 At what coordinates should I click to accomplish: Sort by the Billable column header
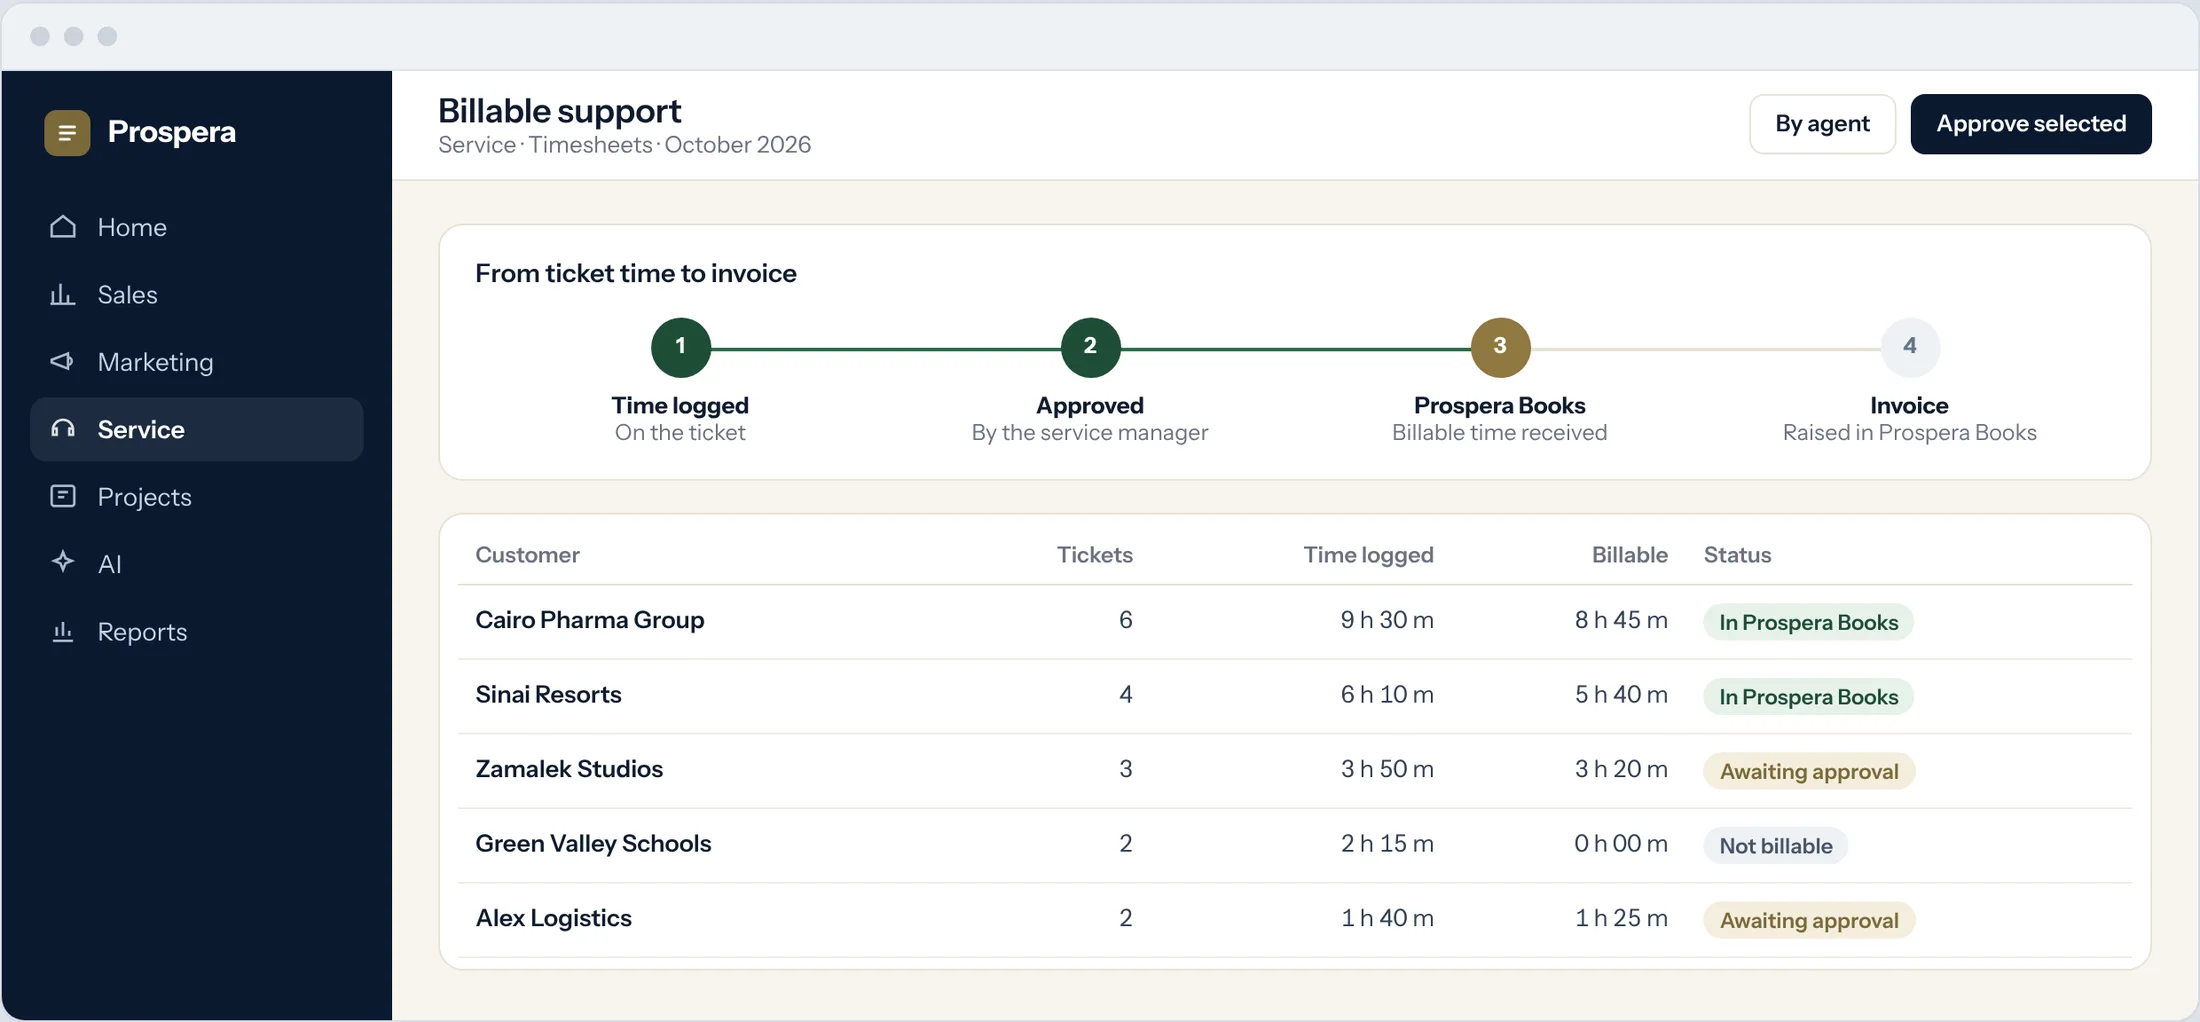pos(1629,555)
